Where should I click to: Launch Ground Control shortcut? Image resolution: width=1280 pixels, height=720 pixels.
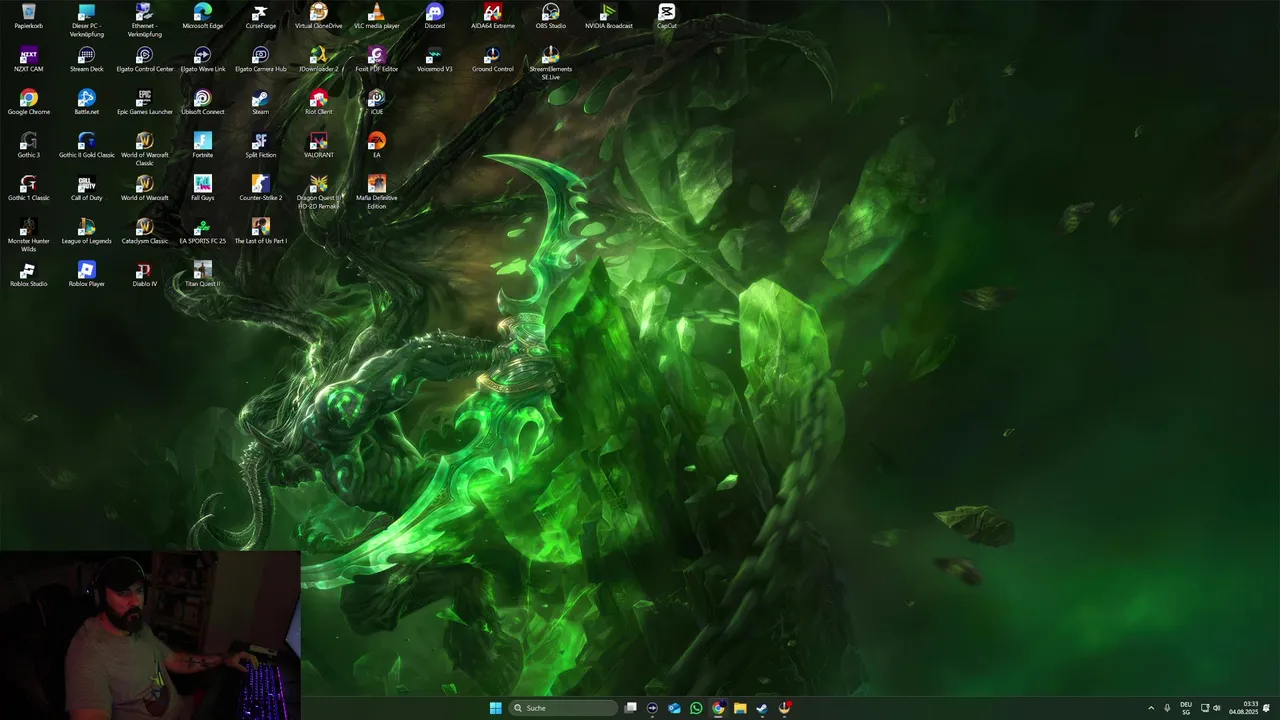tap(493, 59)
